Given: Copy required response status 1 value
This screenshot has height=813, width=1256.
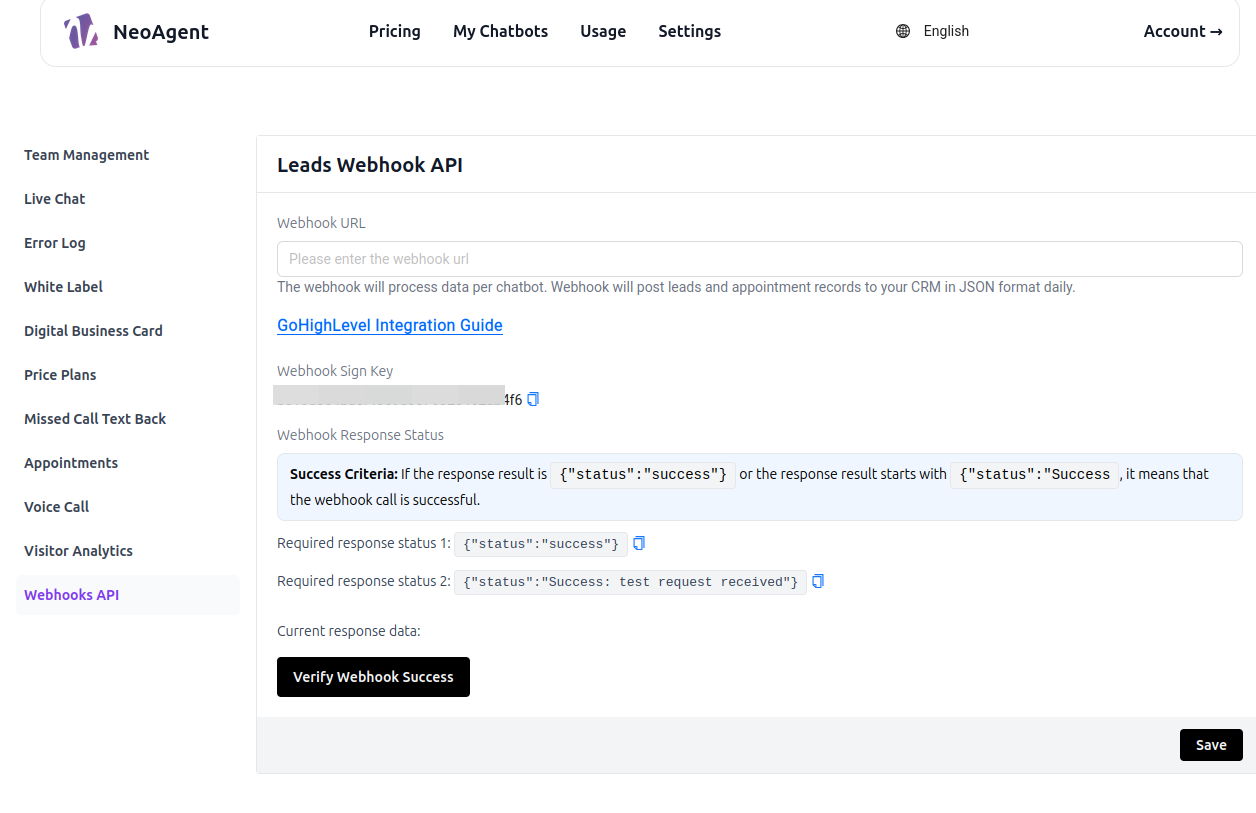Looking at the screenshot, I should [x=638, y=543].
